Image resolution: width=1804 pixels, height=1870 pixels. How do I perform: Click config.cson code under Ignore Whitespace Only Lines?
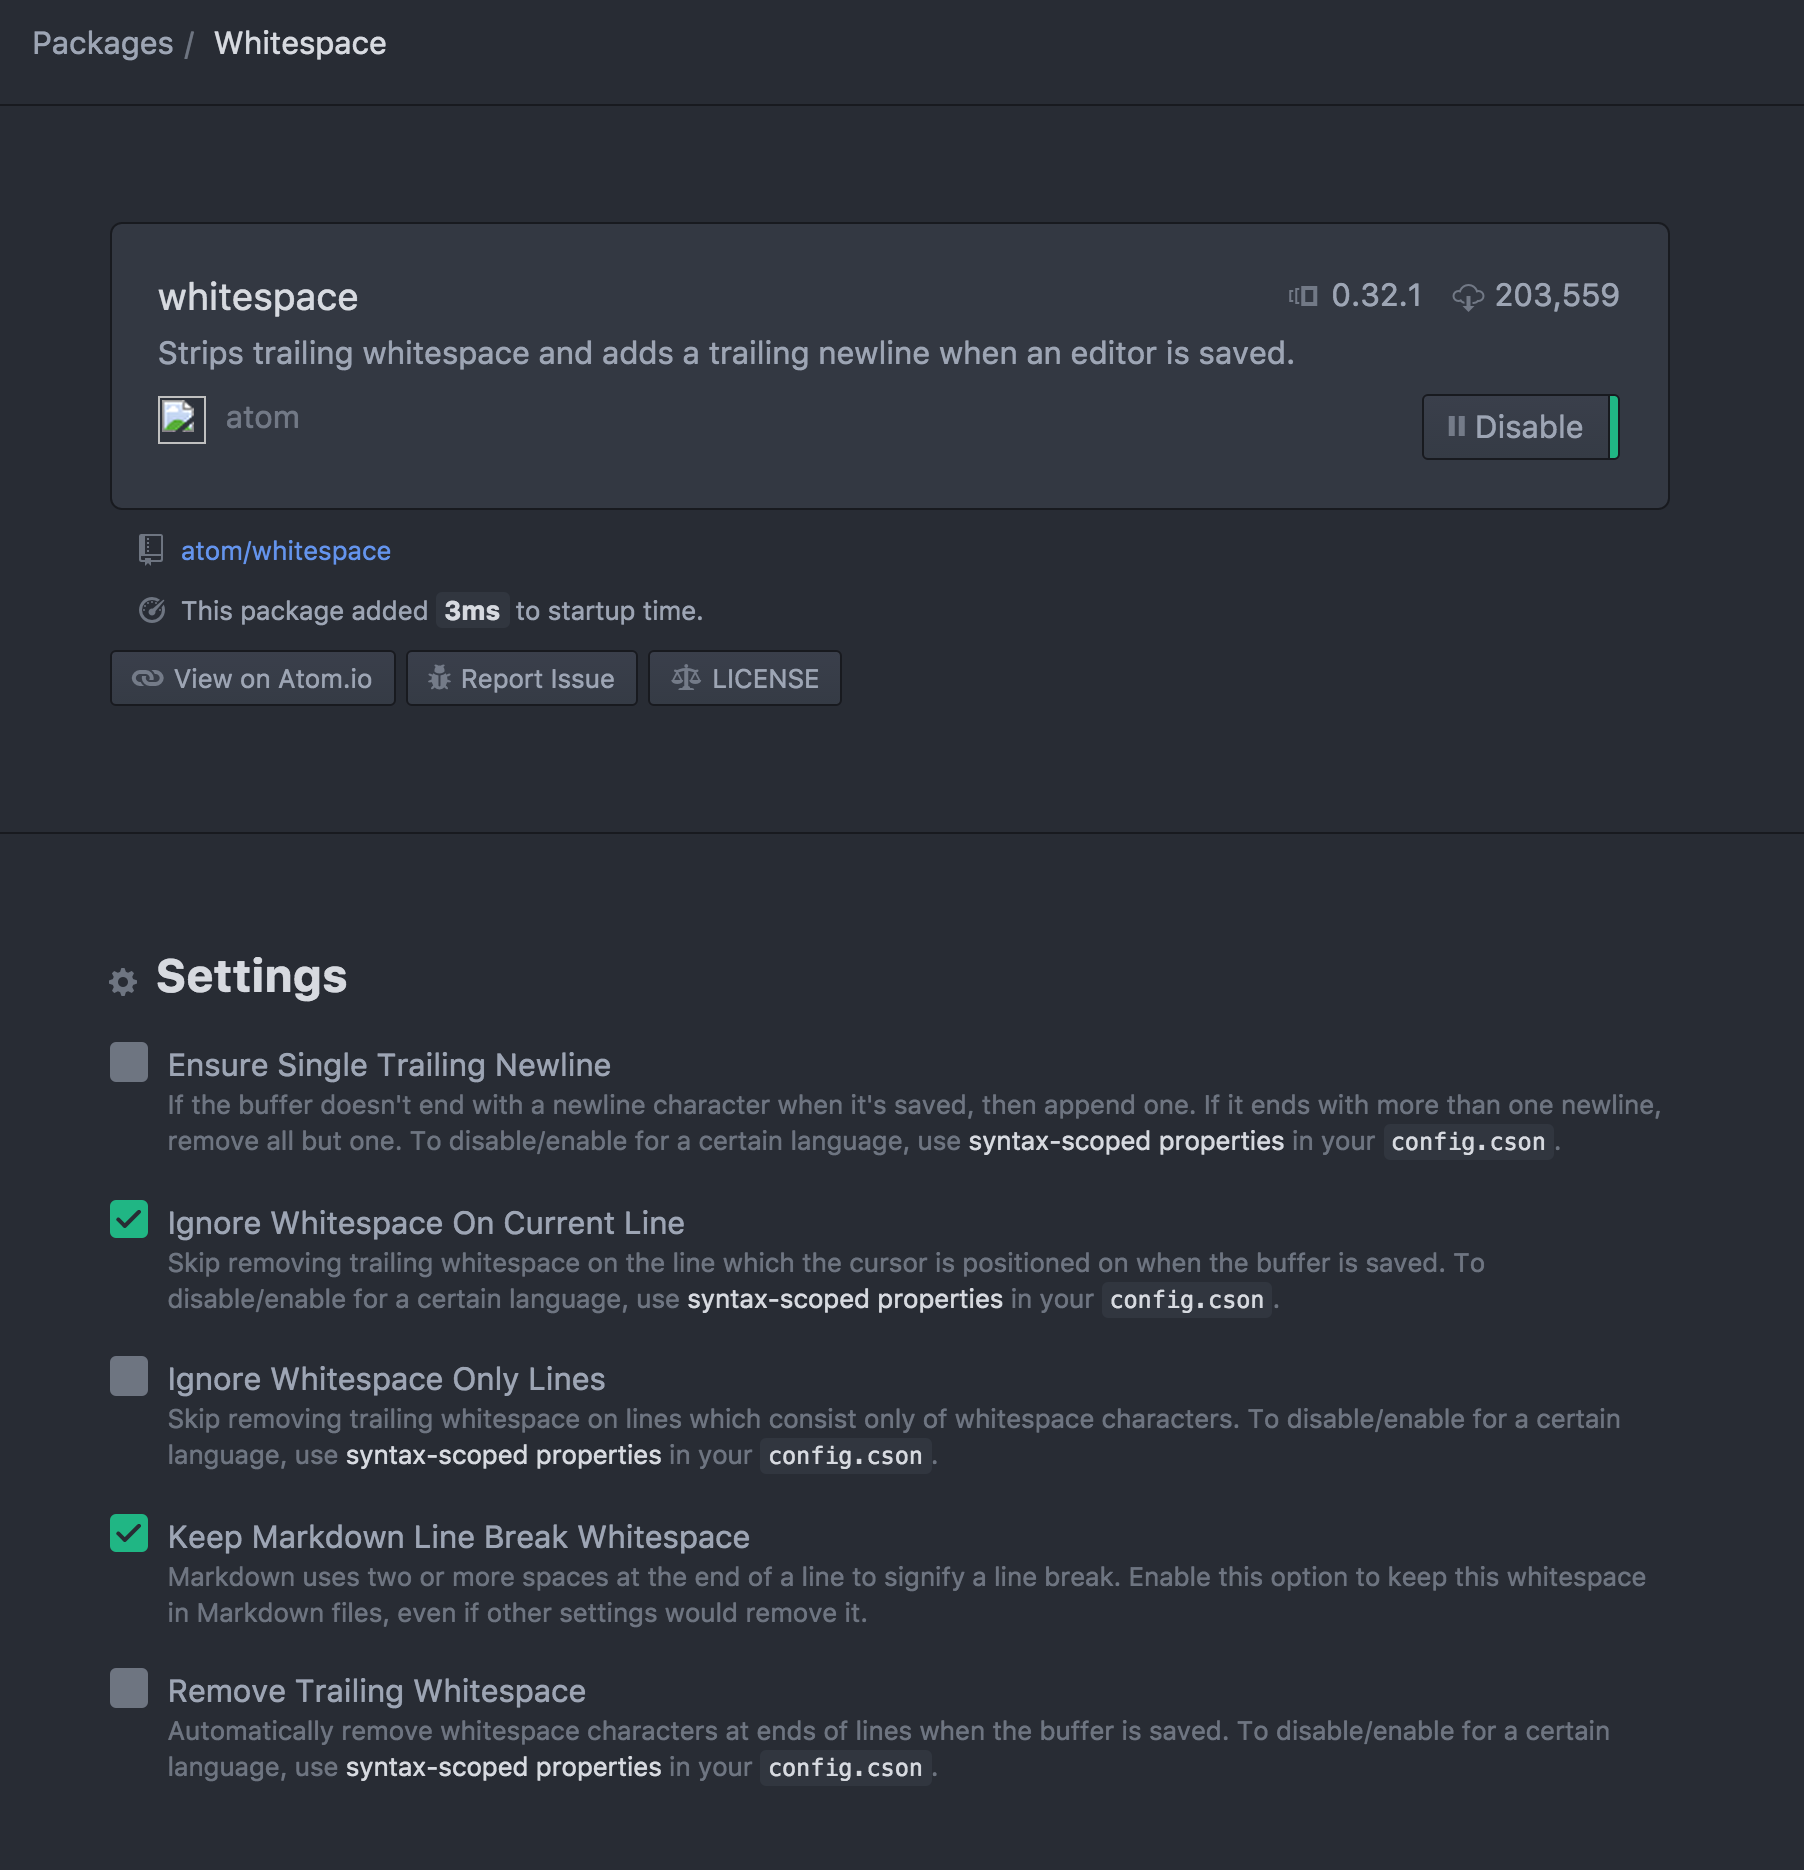click(x=845, y=1456)
